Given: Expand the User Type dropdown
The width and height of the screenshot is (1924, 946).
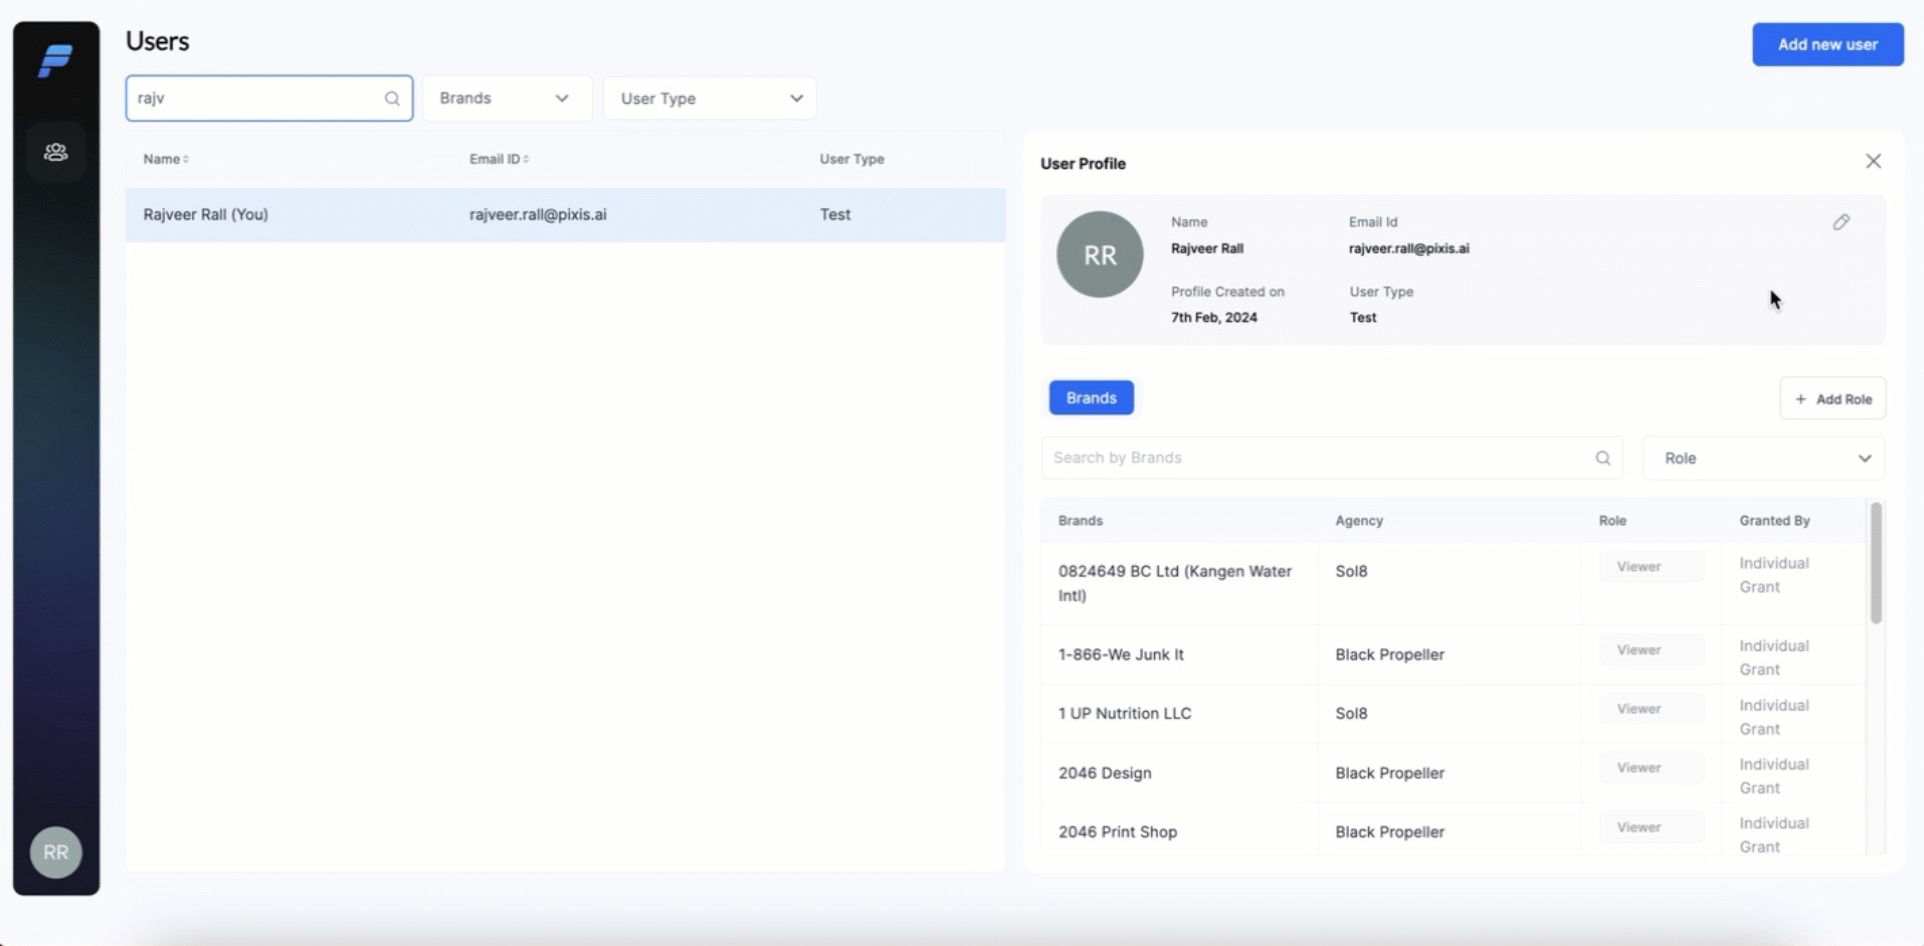Looking at the screenshot, I should pos(710,98).
